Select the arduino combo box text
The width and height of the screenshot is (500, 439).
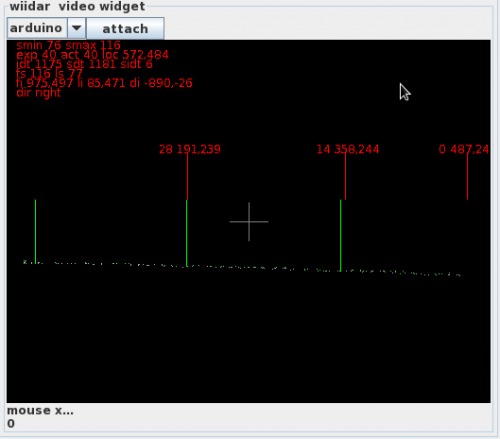36,28
